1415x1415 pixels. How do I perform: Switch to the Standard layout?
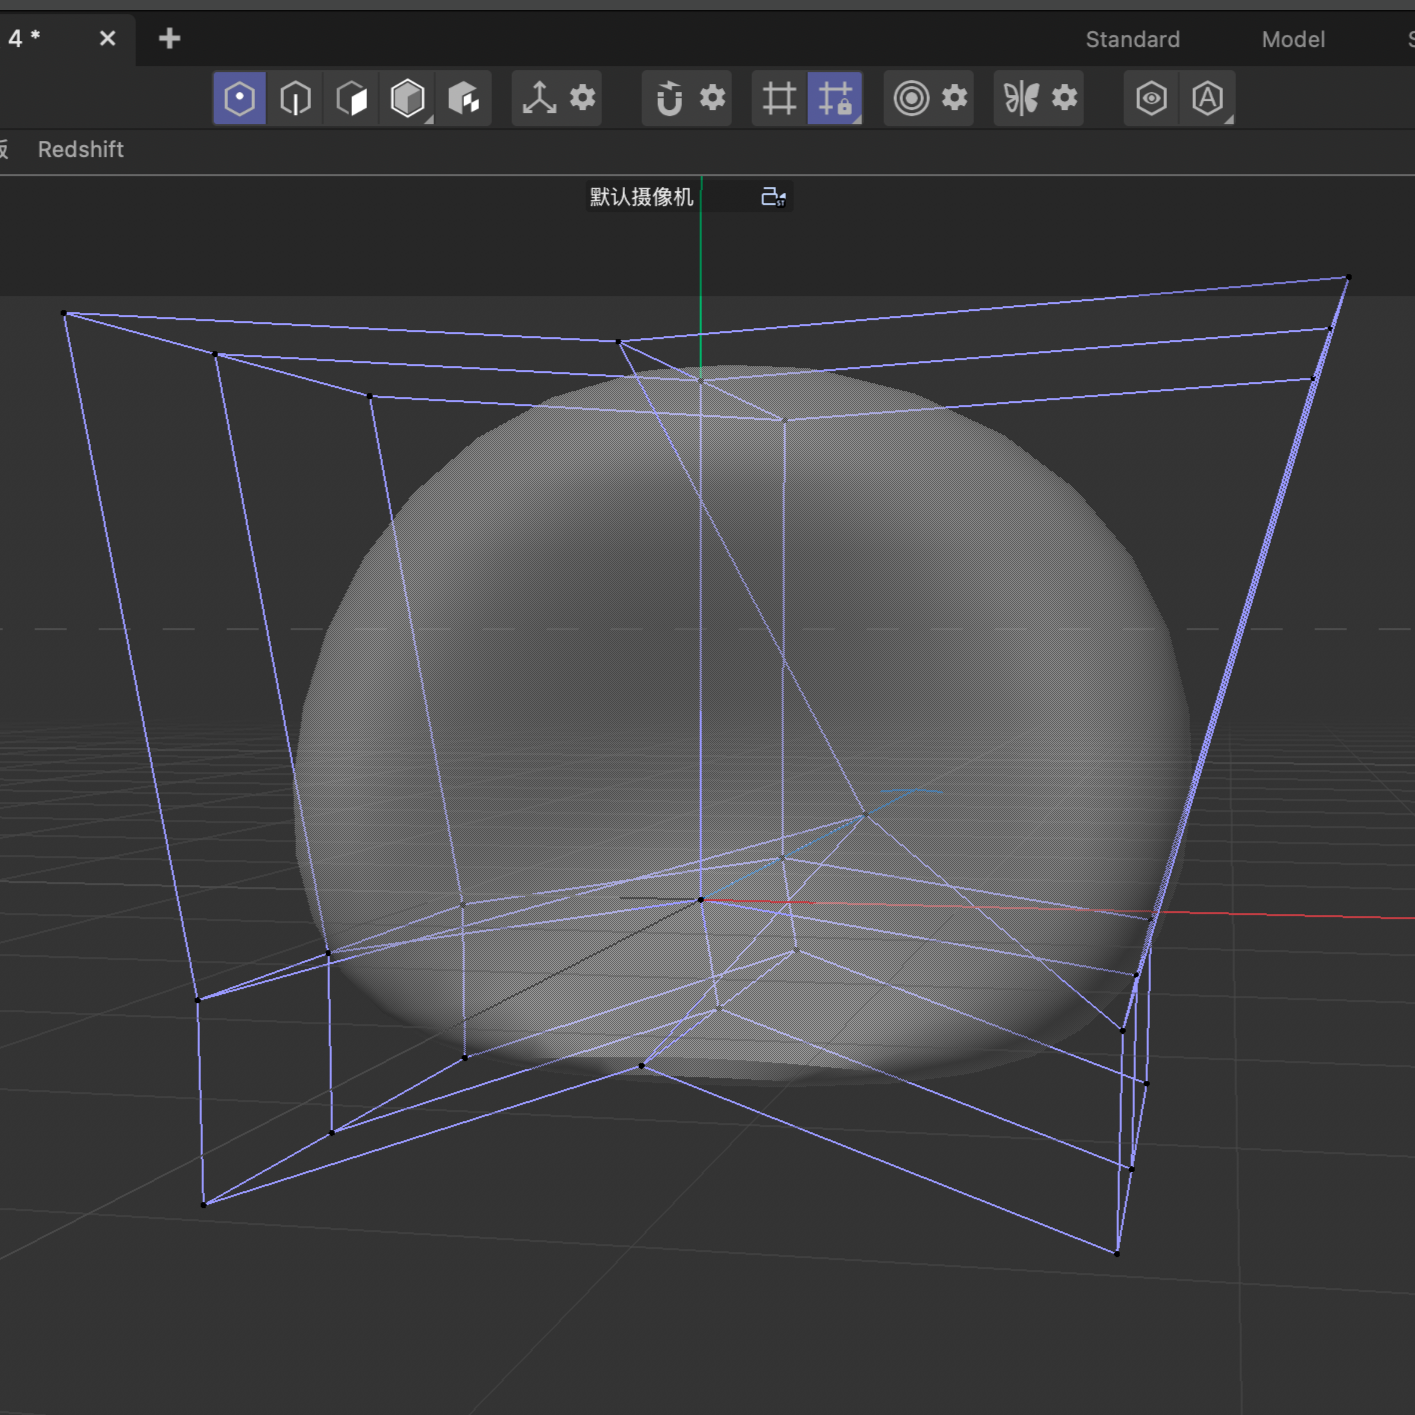click(1133, 39)
